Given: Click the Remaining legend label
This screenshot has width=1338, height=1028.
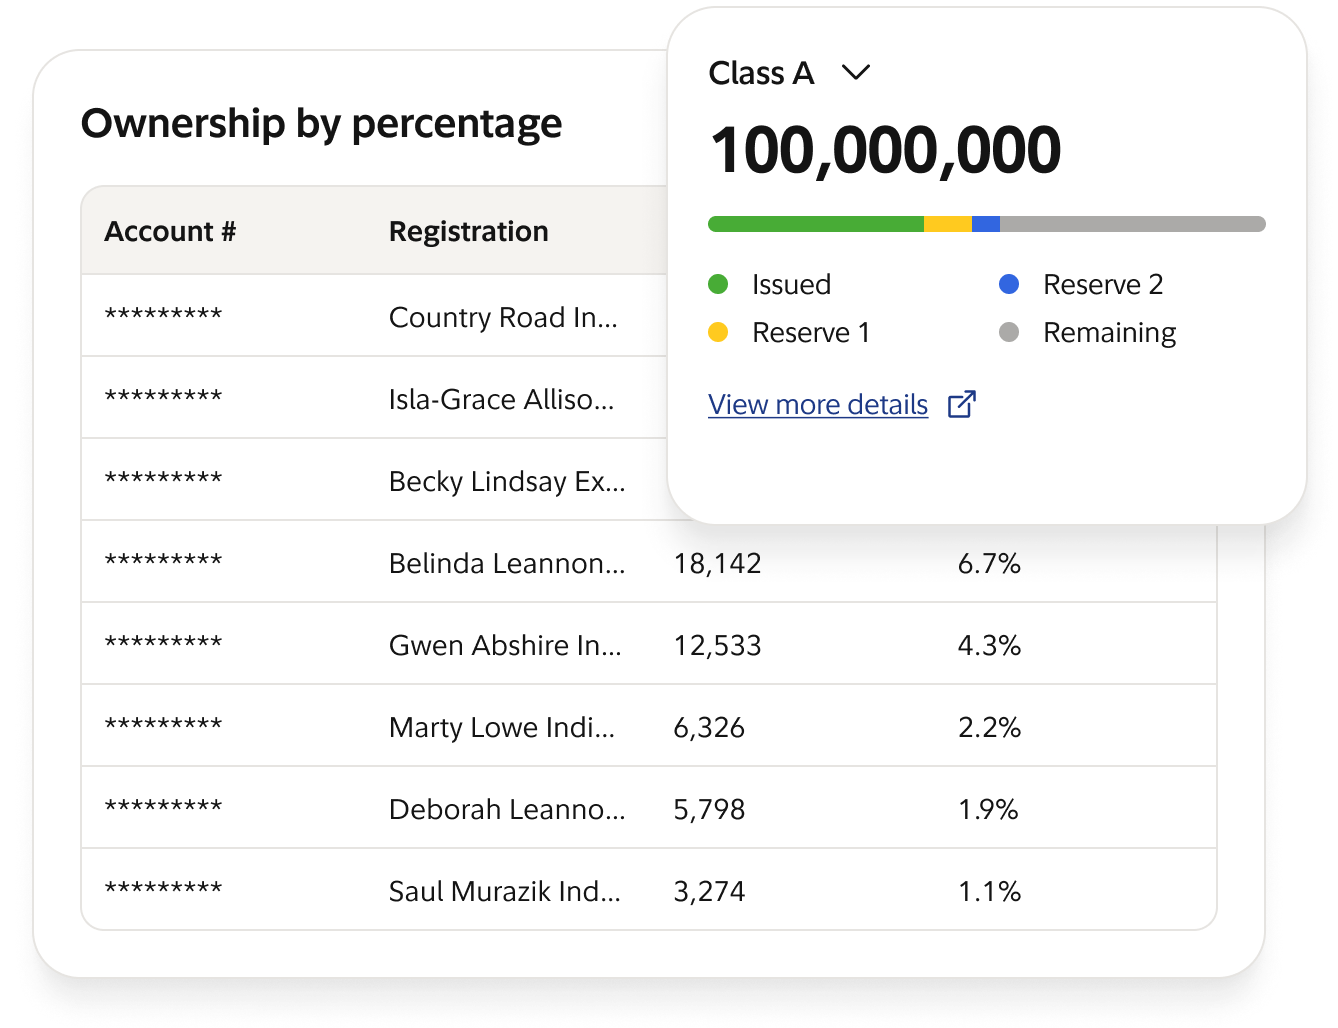Looking at the screenshot, I should (1109, 333).
